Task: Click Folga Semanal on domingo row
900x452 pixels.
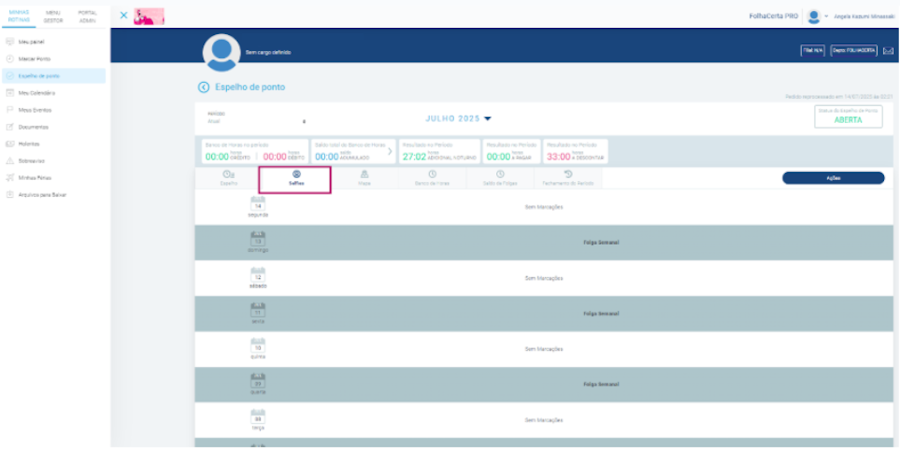Action: [601, 242]
